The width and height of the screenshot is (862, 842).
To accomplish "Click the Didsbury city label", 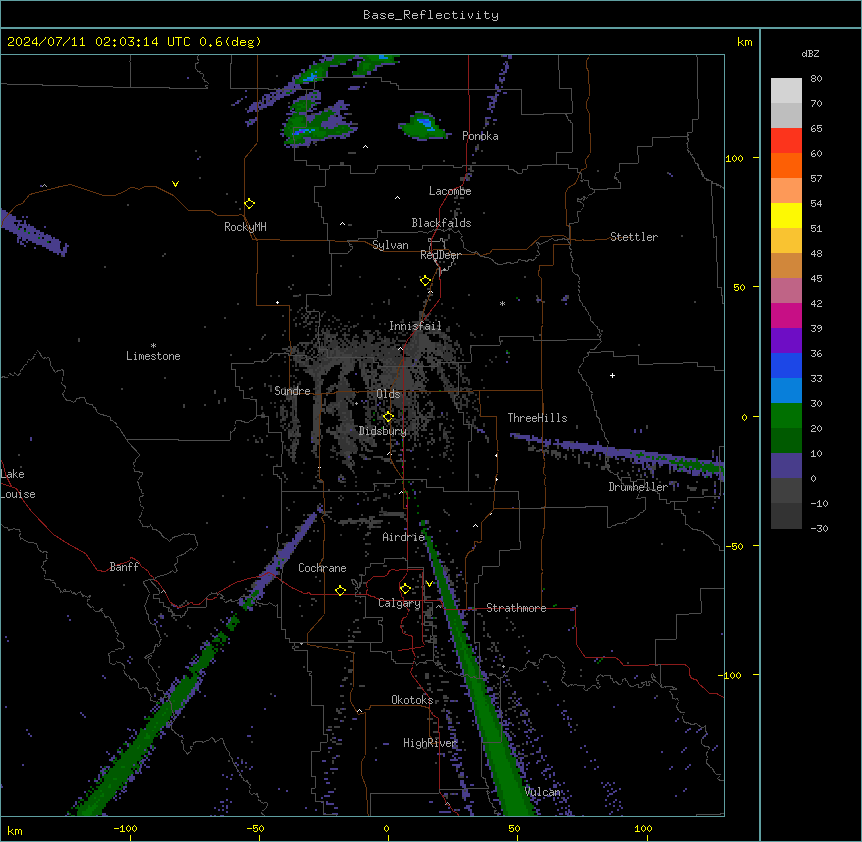I will (x=383, y=431).
